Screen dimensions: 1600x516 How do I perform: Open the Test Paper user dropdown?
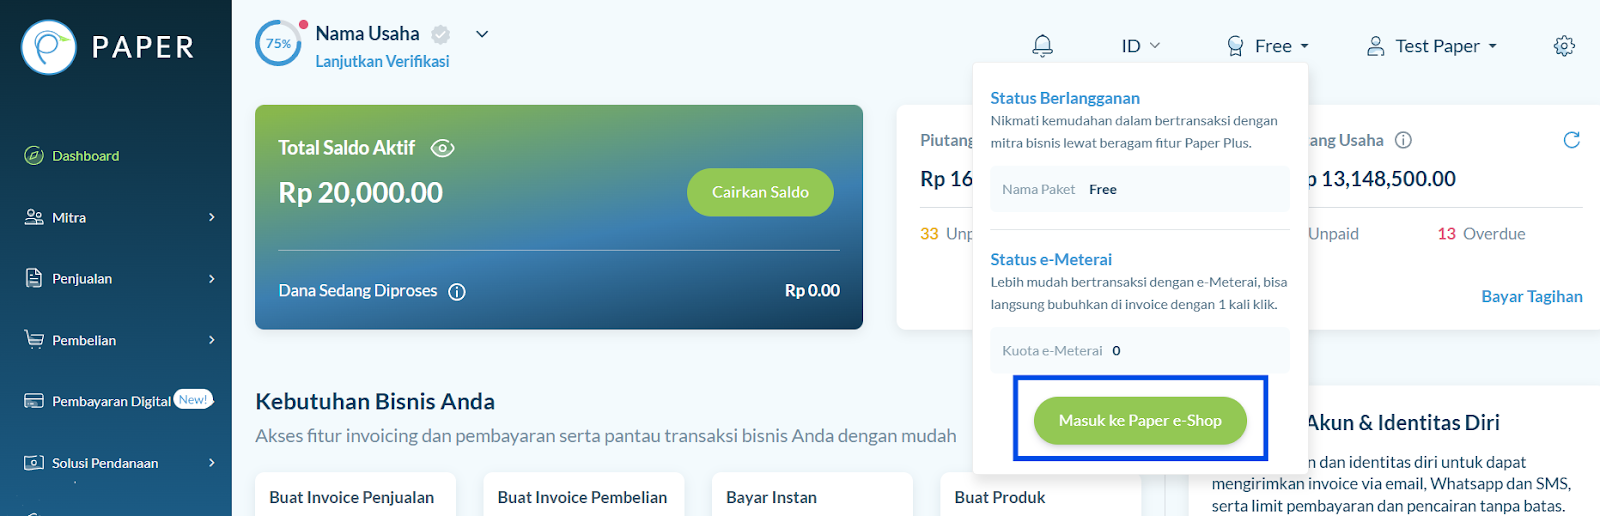1432,46
